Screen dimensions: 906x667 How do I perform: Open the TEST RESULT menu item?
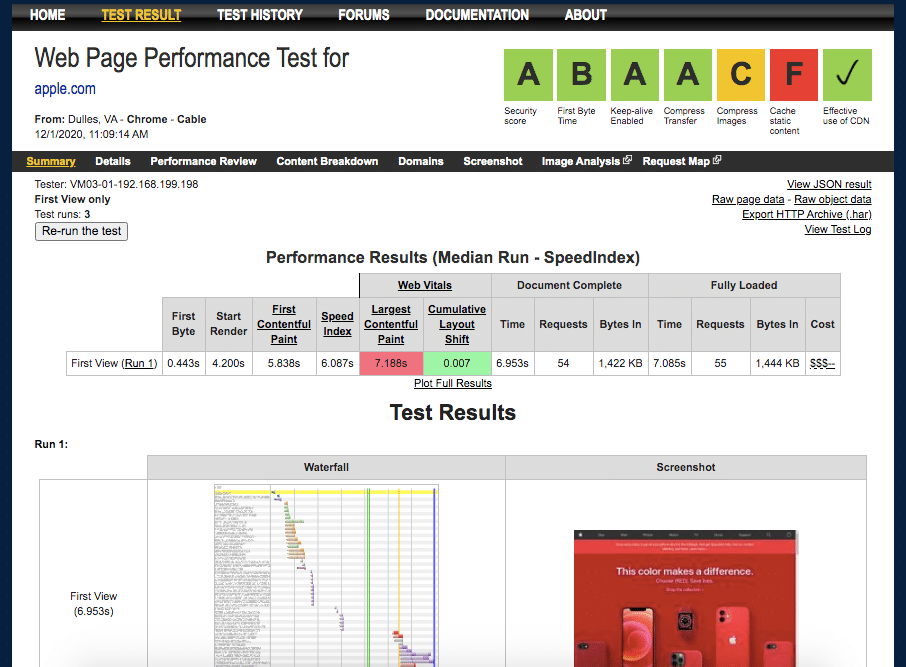coord(141,15)
